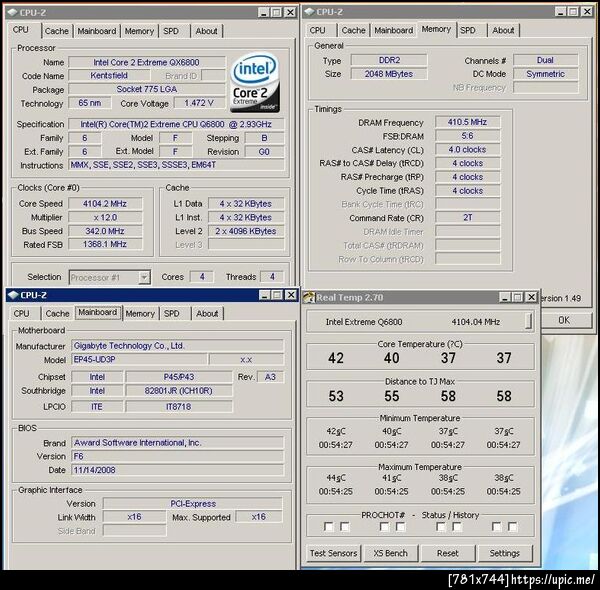Open Mainboard tab in top-right CPU-Z memory window
This screenshot has height=590, width=600.
[x=393, y=30]
